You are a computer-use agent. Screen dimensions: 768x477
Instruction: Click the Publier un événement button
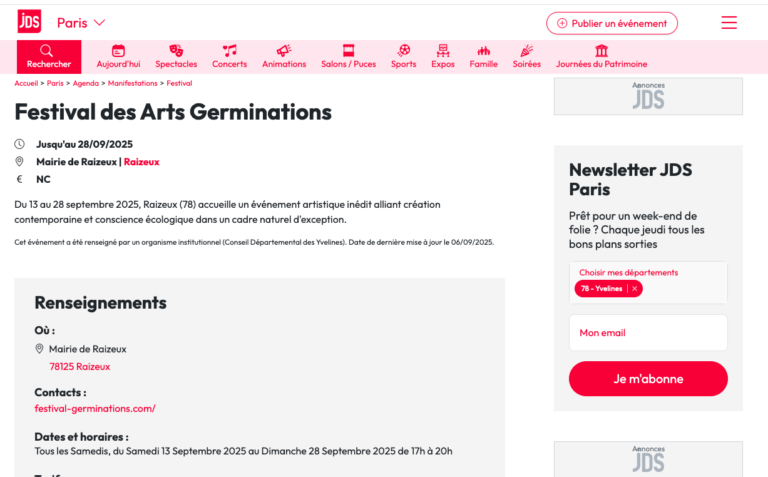(611, 23)
